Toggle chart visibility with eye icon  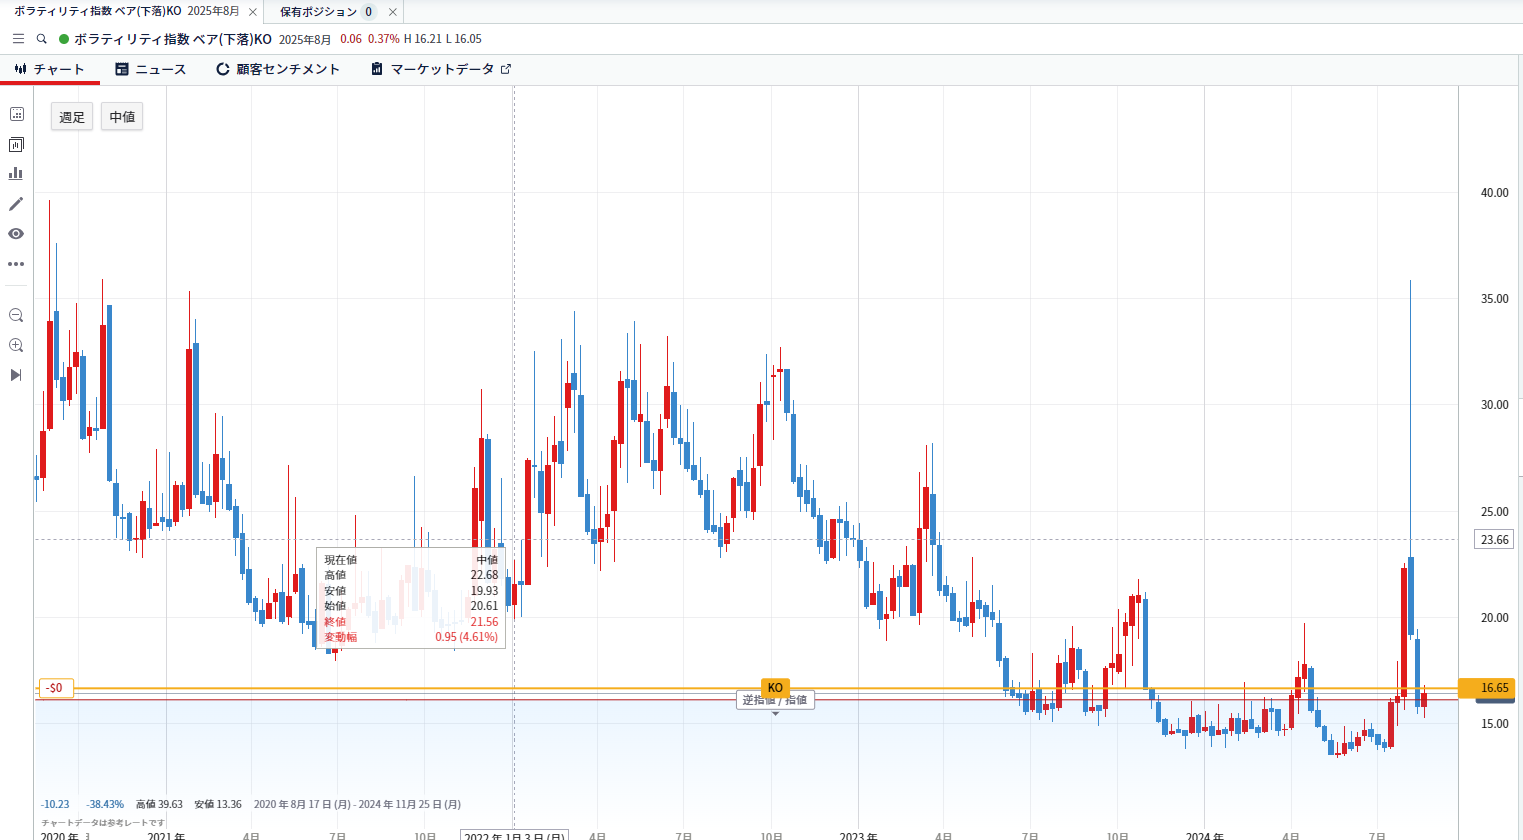16,234
